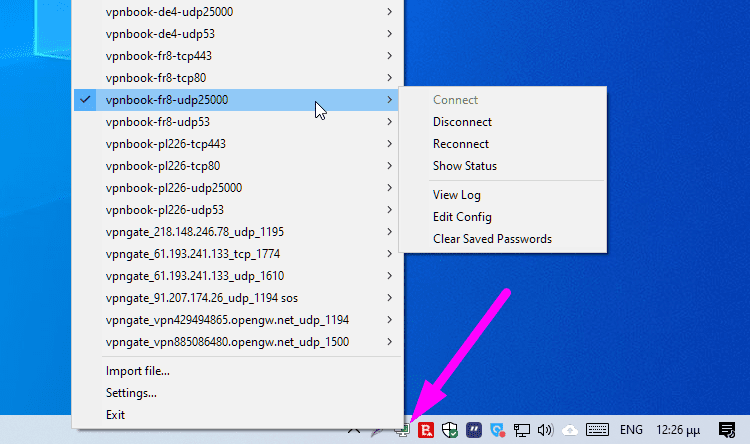Select vpnbook-de4-udp25000 profile name
This screenshot has height=444, width=750.
coord(169,12)
